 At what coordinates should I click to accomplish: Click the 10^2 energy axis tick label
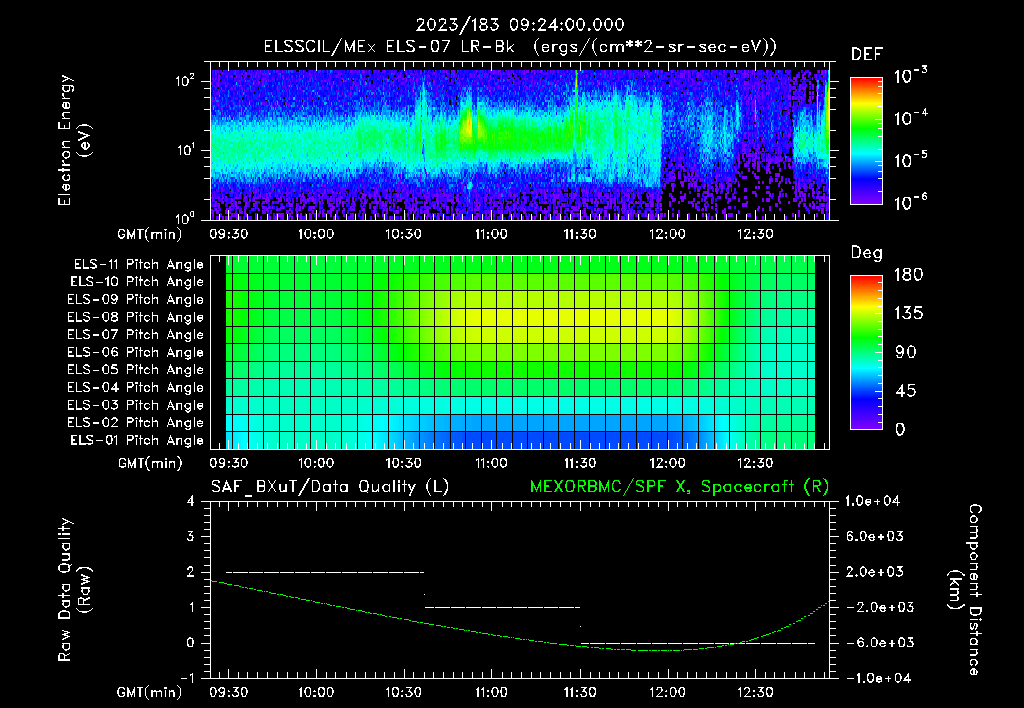185,81
